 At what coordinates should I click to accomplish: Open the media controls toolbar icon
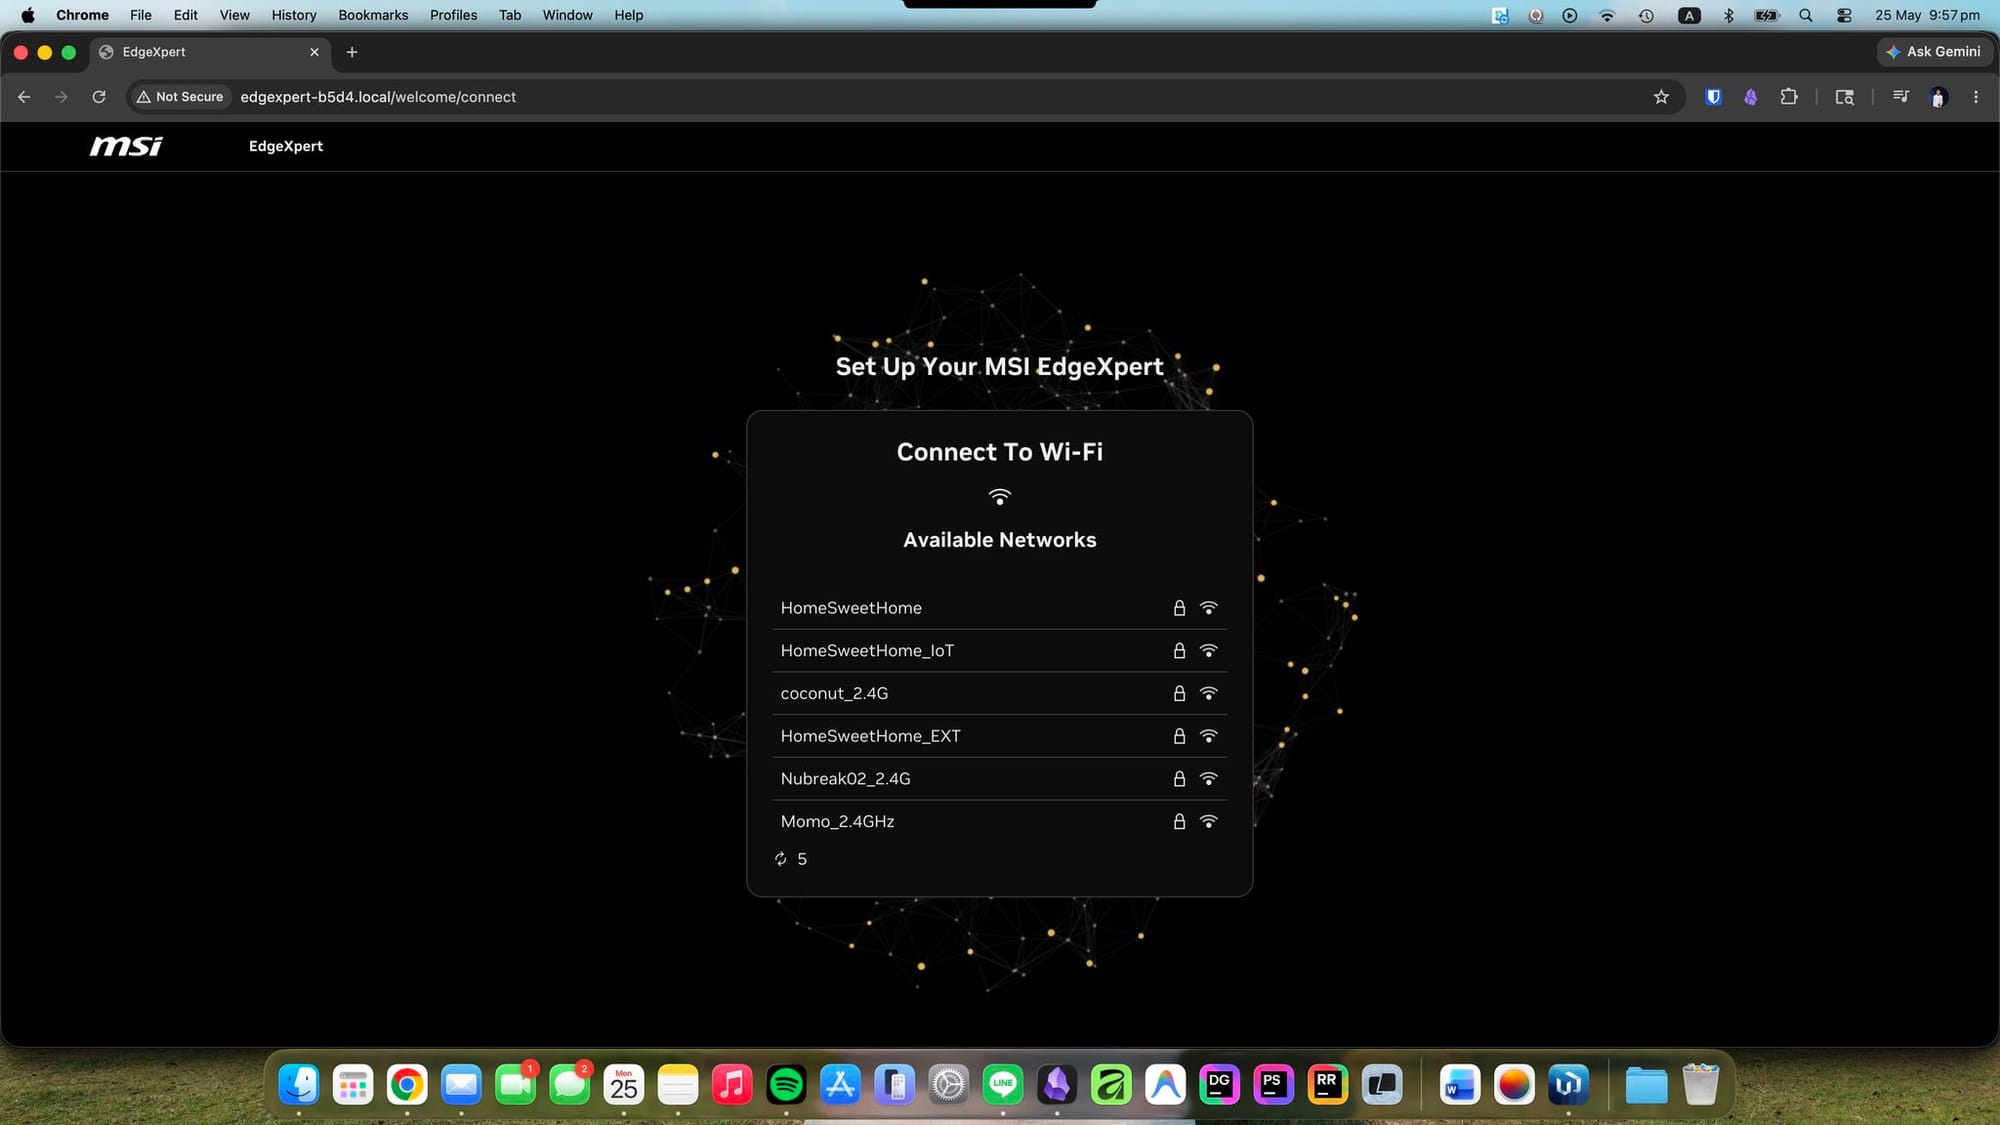click(1900, 97)
